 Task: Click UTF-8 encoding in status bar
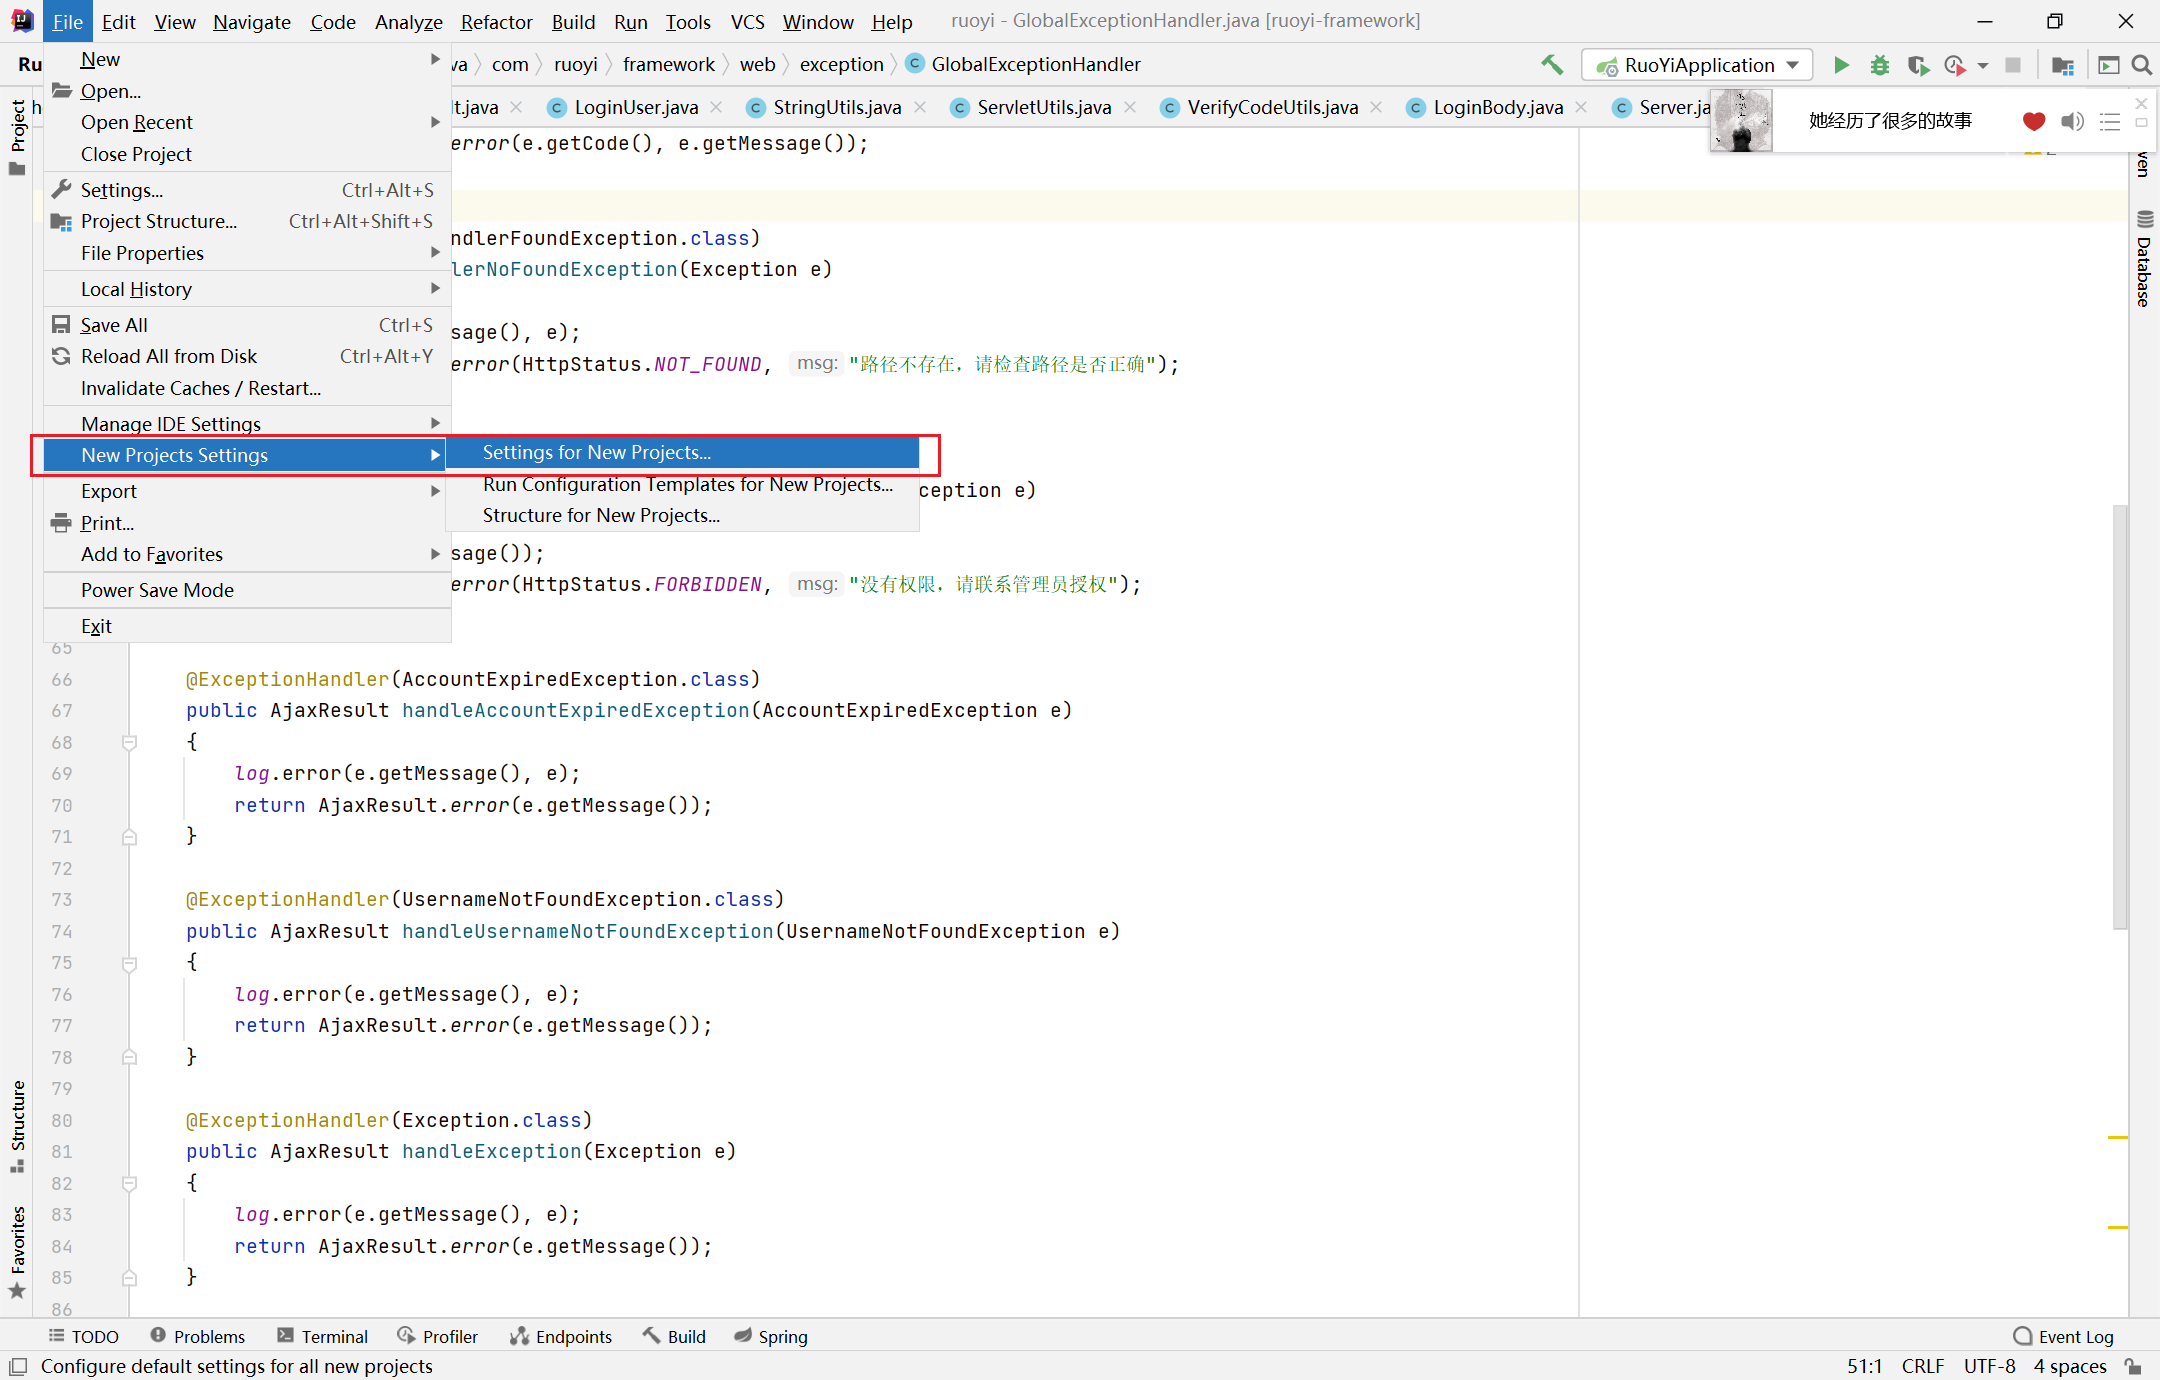tap(1989, 1366)
